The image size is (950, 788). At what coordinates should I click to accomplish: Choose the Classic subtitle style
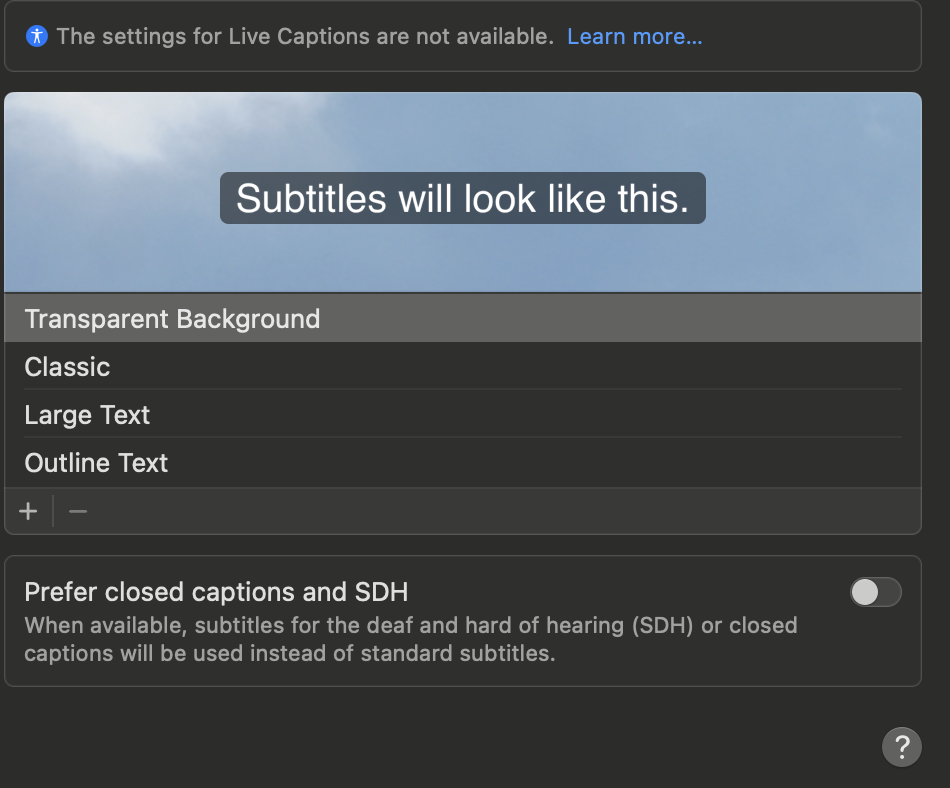(67, 367)
